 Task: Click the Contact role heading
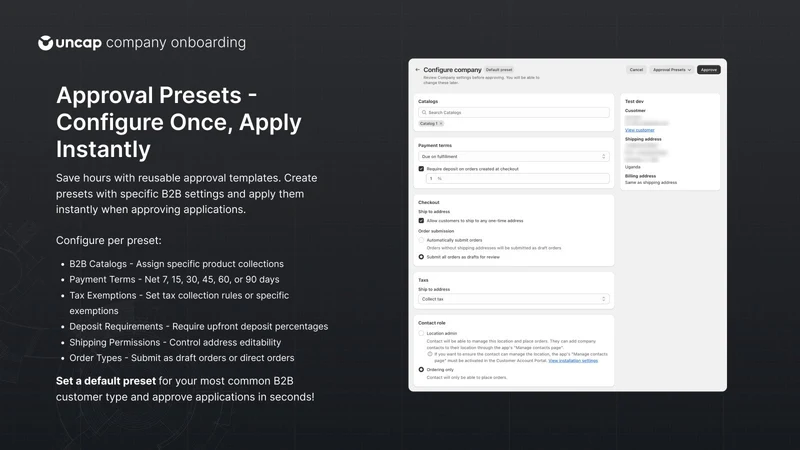[432, 323]
